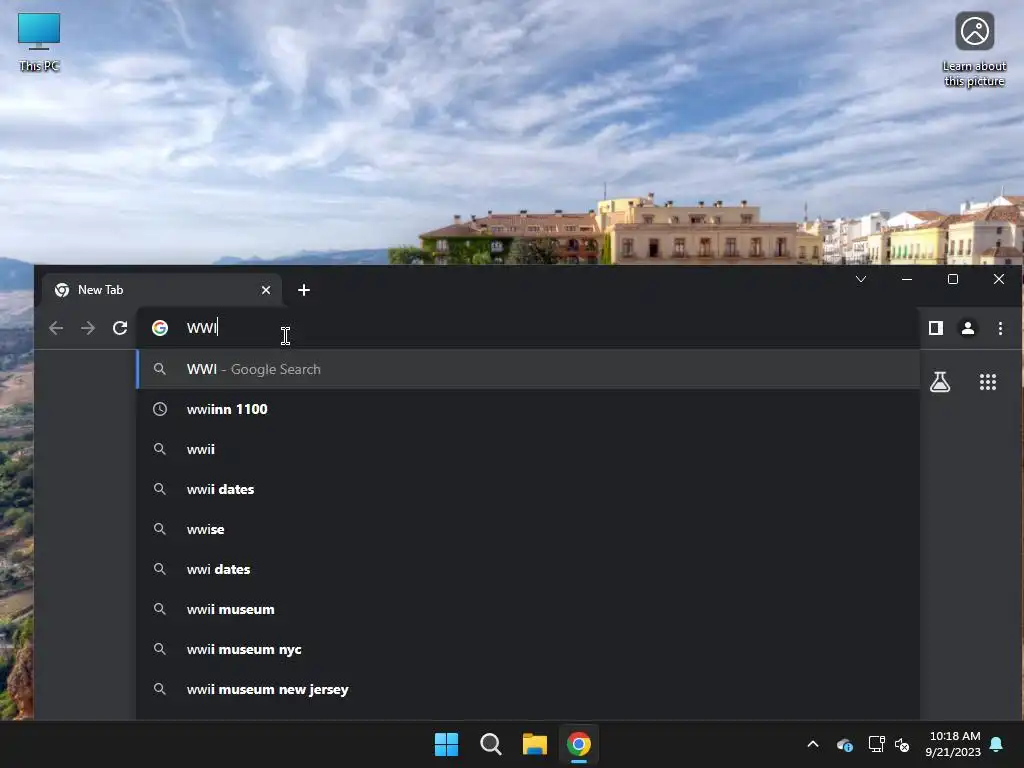Image resolution: width=1024 pixels, height=768 pixels.
Task: Choose the wwise suggestion
Action: point(528,529)
